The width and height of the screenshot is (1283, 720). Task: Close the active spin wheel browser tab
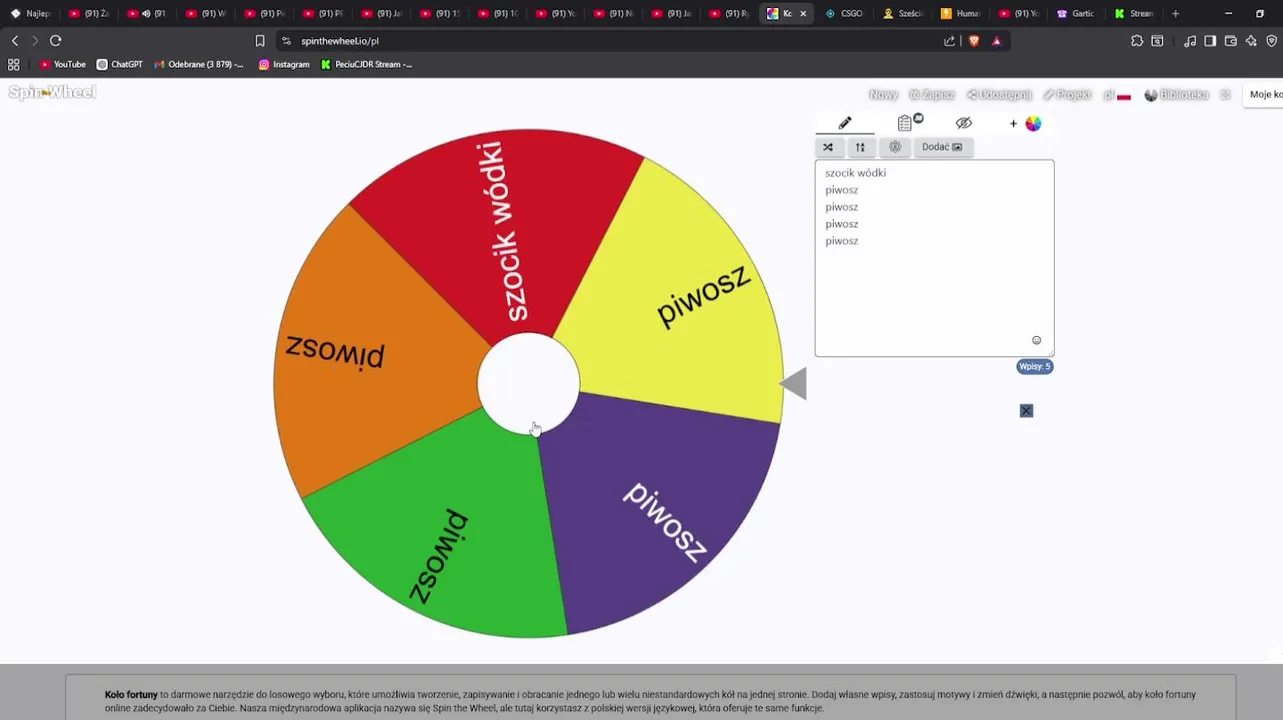click(803, 14)
